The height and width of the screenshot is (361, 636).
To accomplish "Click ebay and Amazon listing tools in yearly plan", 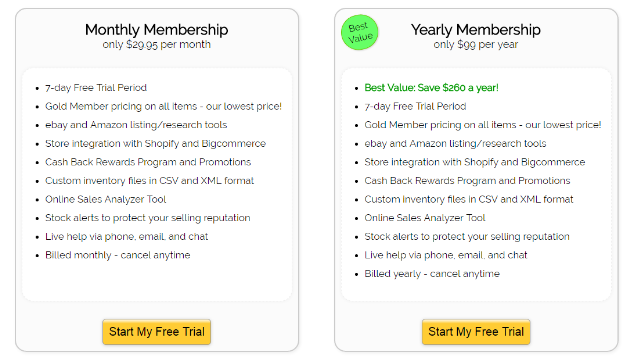I will 455,144.
